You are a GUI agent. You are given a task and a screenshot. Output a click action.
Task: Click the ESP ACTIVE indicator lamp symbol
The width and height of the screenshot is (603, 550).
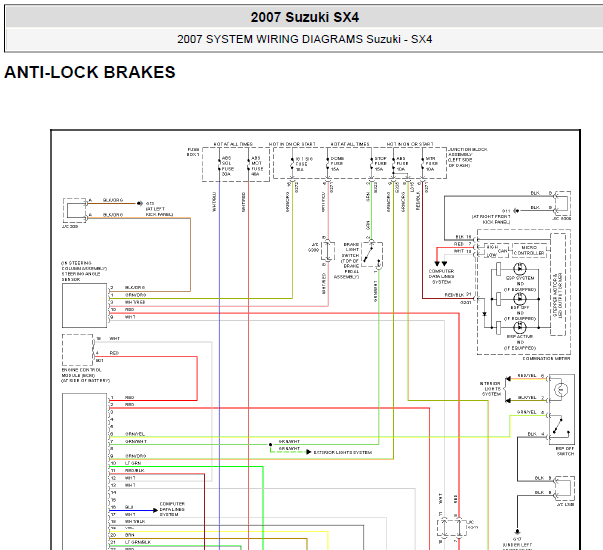[x=520, y=328]
